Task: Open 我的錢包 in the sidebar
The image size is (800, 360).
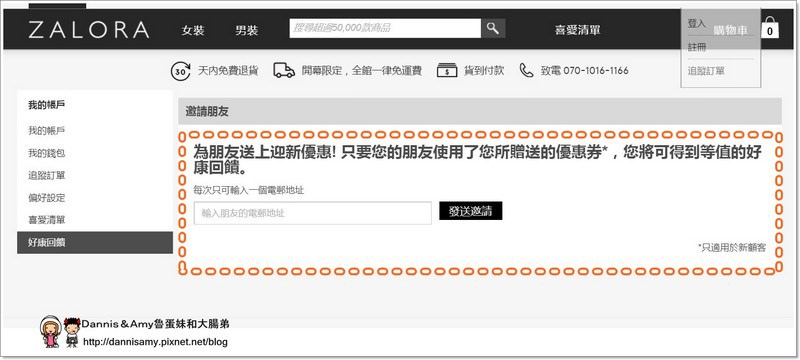Action: point(46,153)
